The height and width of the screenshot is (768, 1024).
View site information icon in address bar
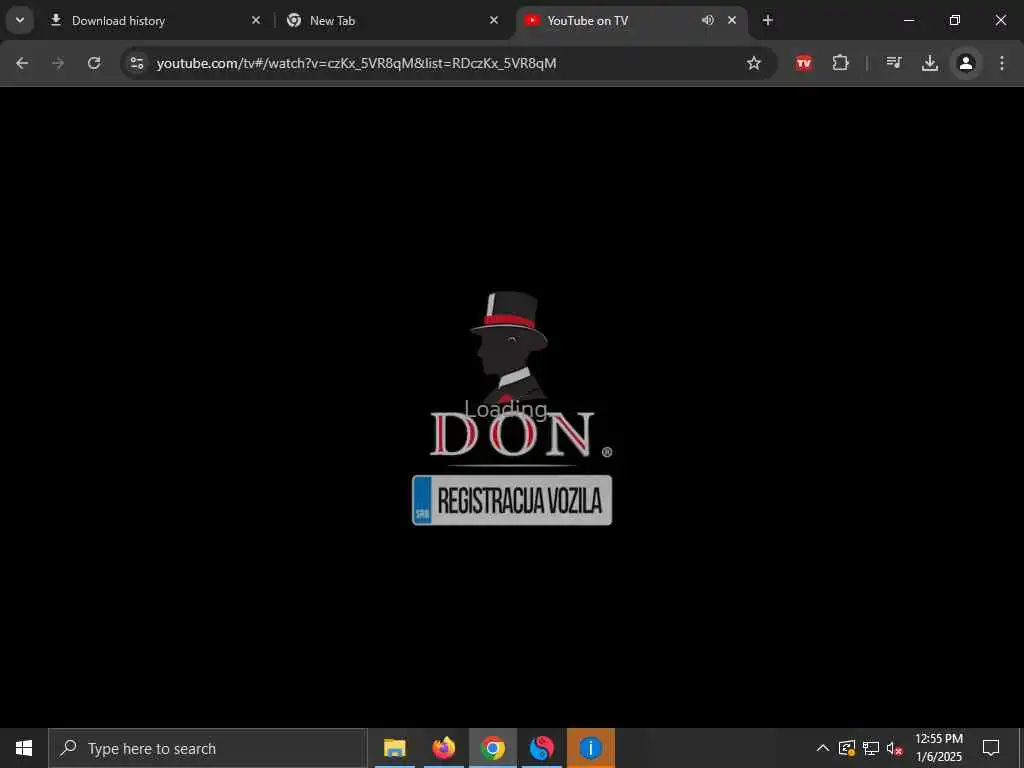pyautogui.click(x=136, y=63)
